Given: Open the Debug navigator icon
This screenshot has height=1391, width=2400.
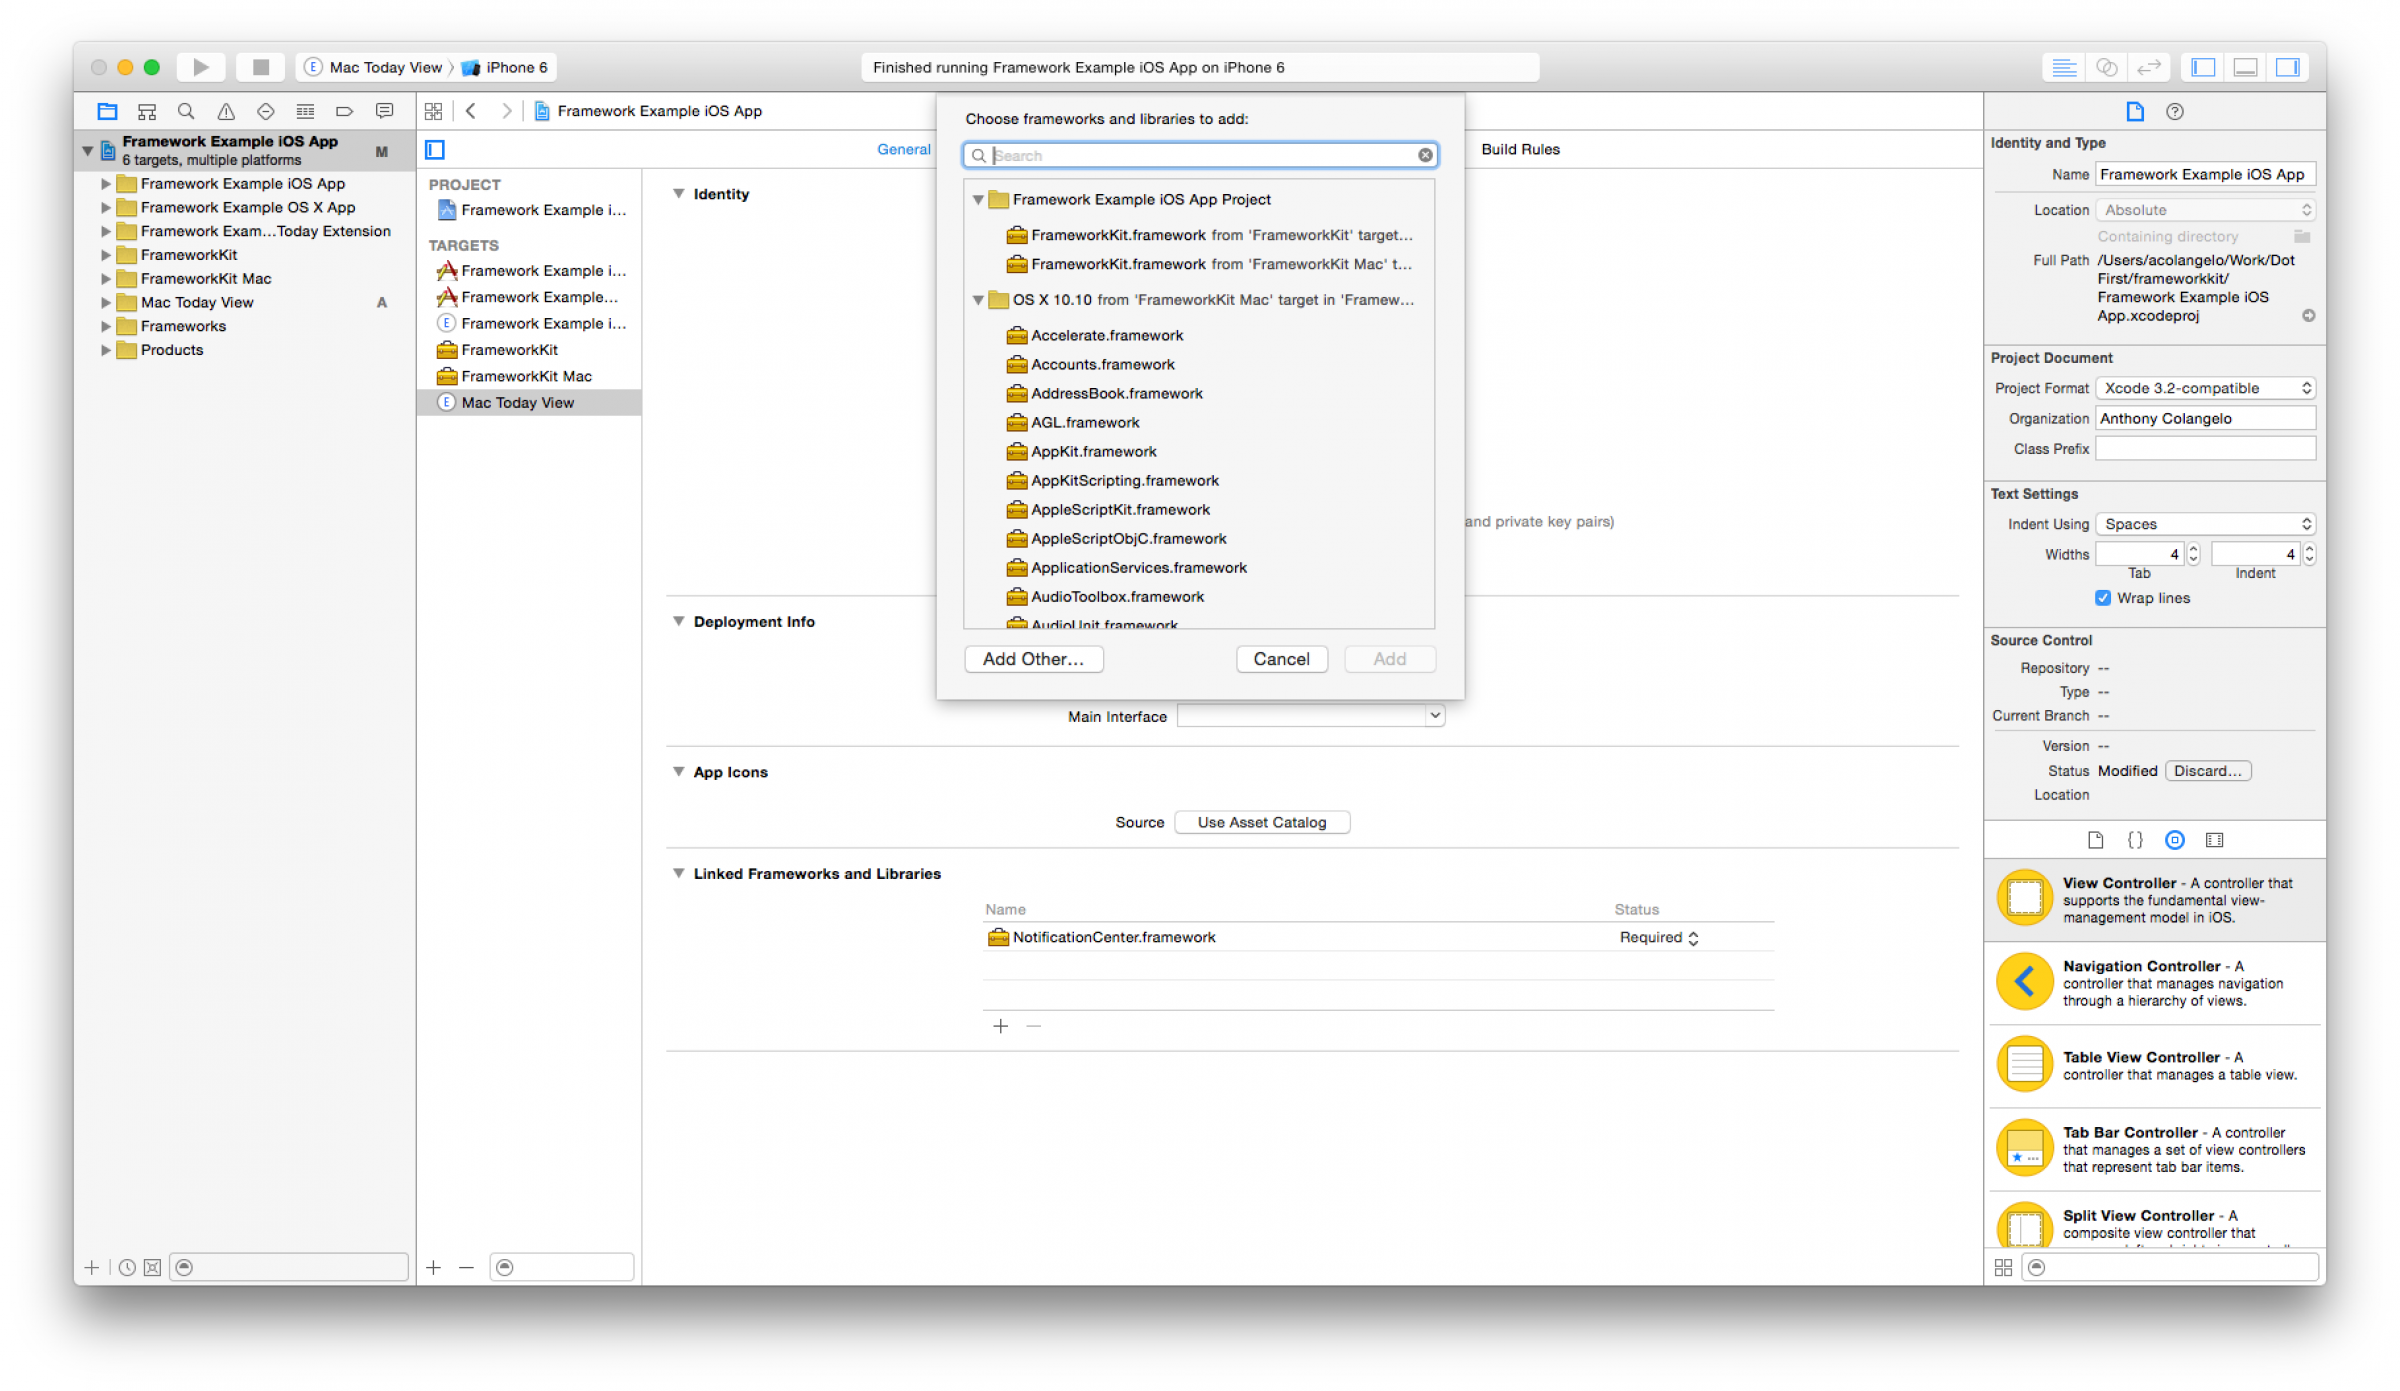Looking at the screenshot, I should click(305, 111).
